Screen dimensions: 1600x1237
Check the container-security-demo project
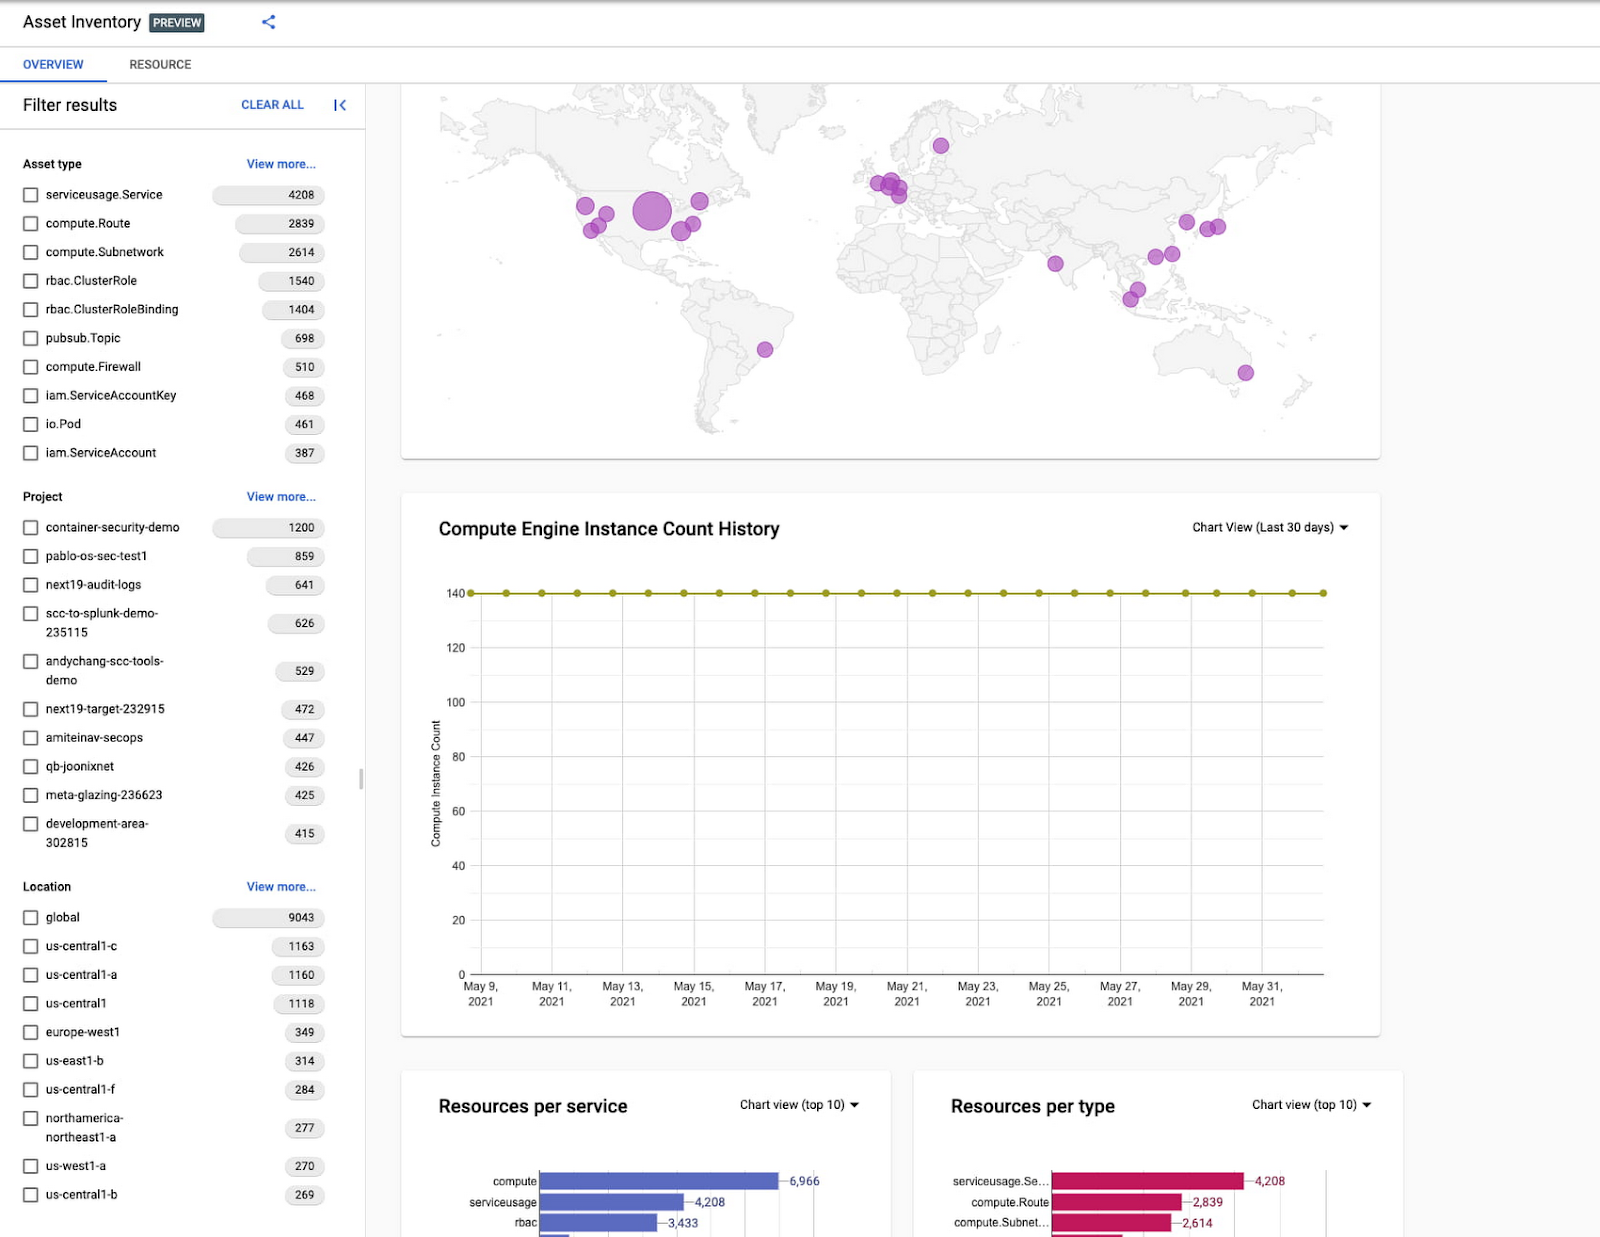click(x=30, y=527)
